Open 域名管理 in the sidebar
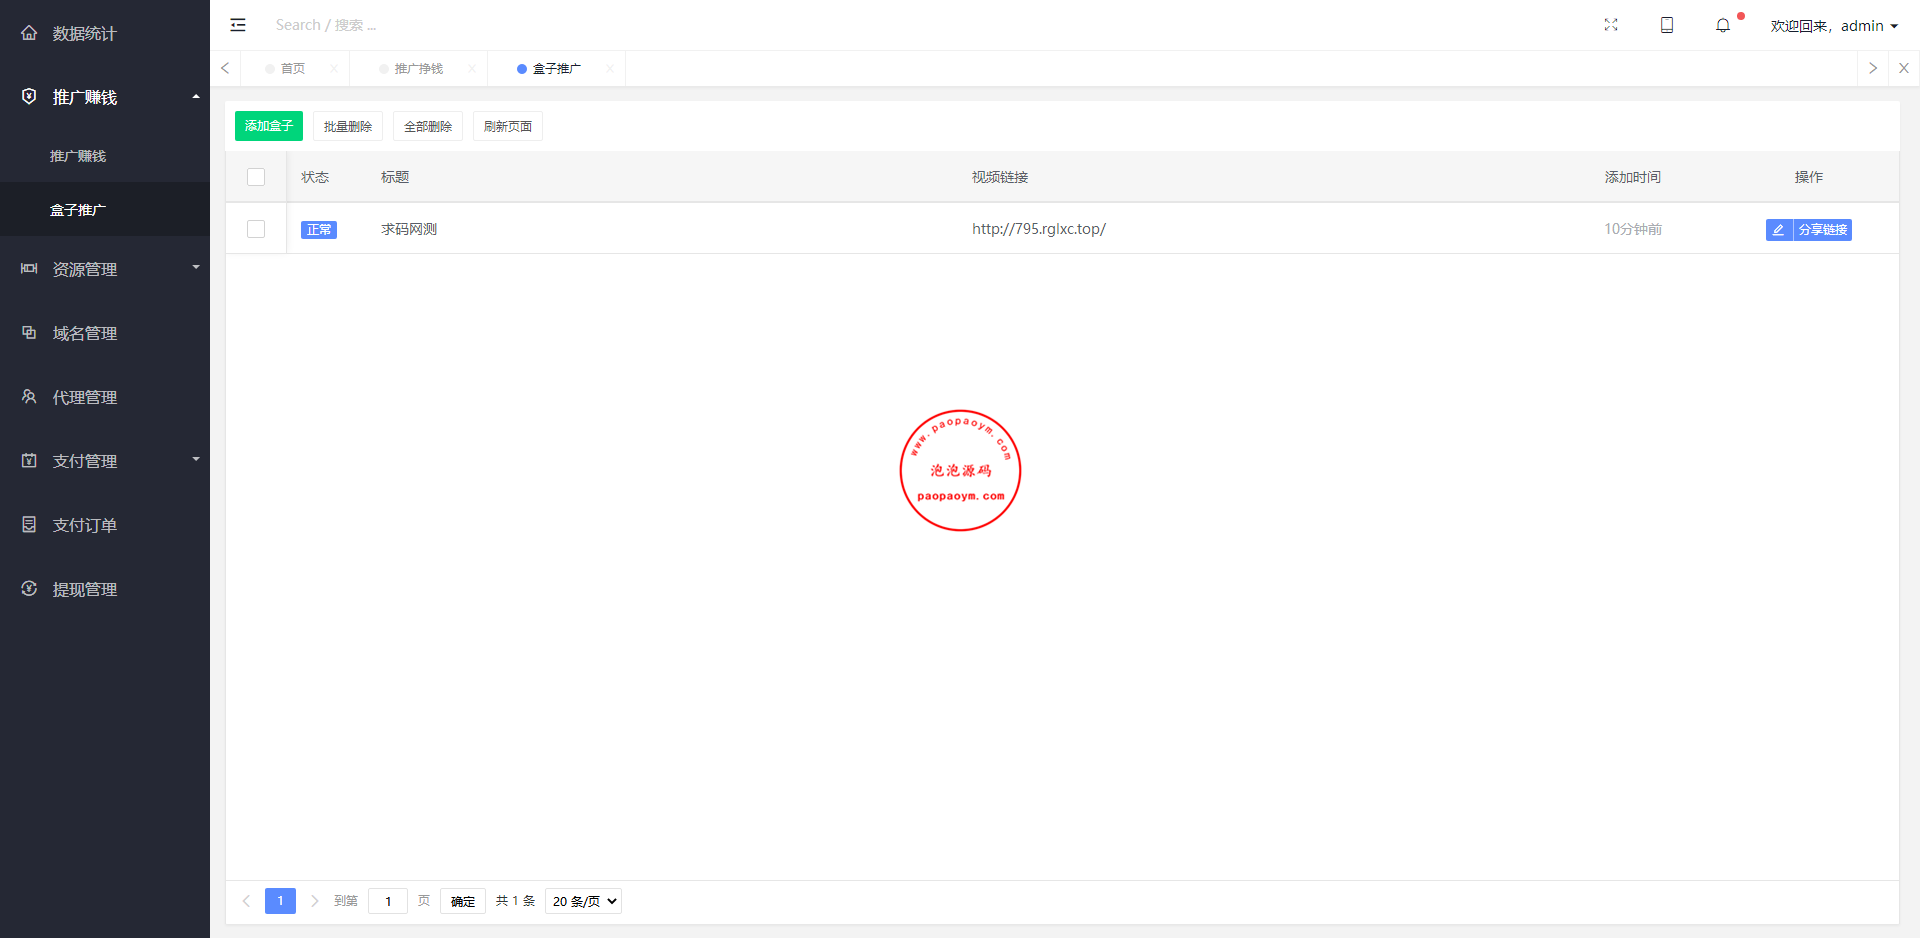Screen dimensions: 1920x938 point(85,333)
